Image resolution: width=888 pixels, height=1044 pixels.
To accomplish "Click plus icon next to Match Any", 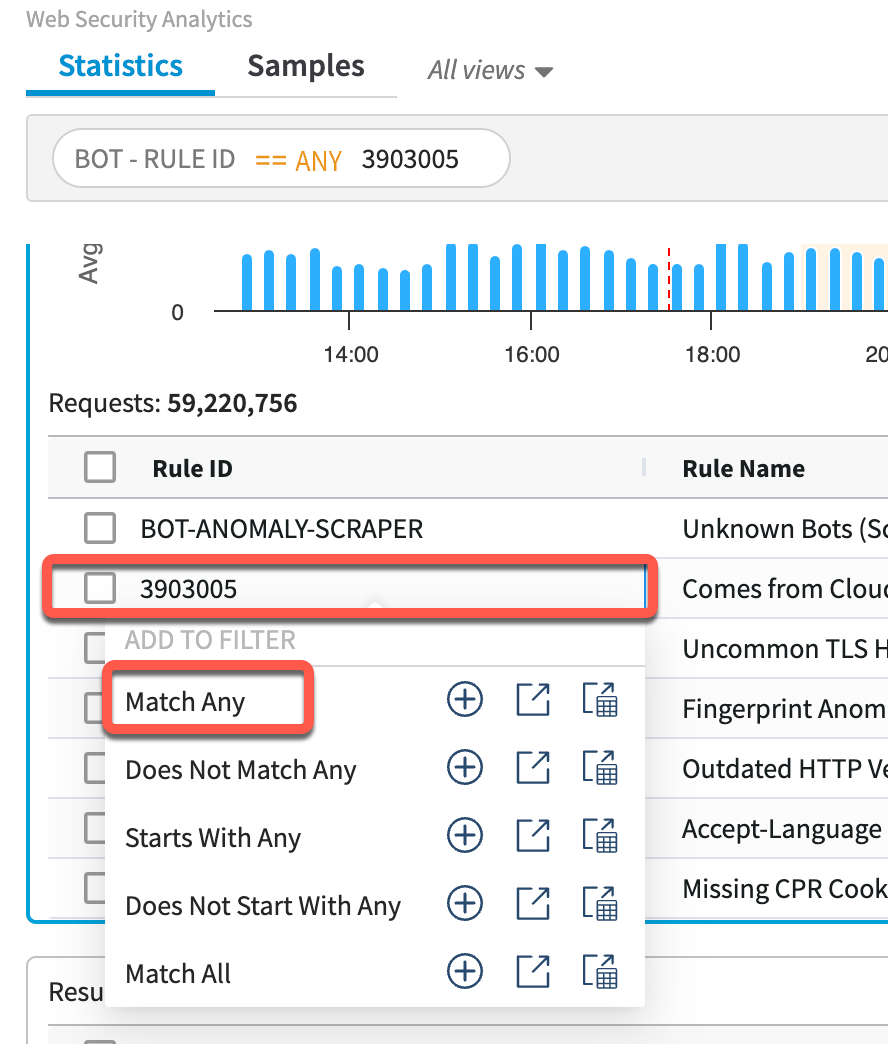I will click(464, 701).
